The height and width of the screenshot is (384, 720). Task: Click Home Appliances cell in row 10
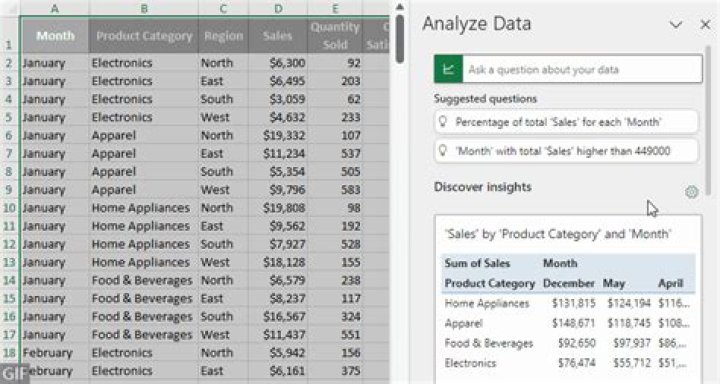tap(144, 208)
